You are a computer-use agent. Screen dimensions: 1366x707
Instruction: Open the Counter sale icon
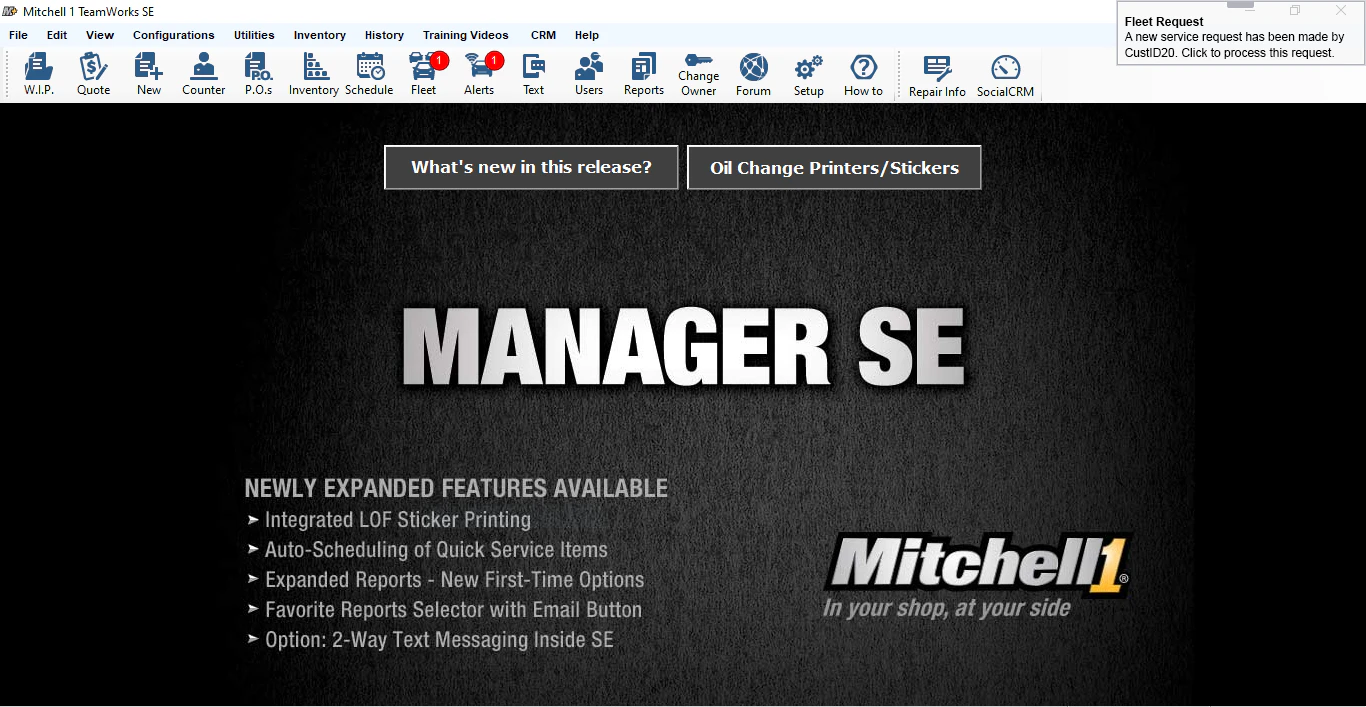click(x=204, y=75)
